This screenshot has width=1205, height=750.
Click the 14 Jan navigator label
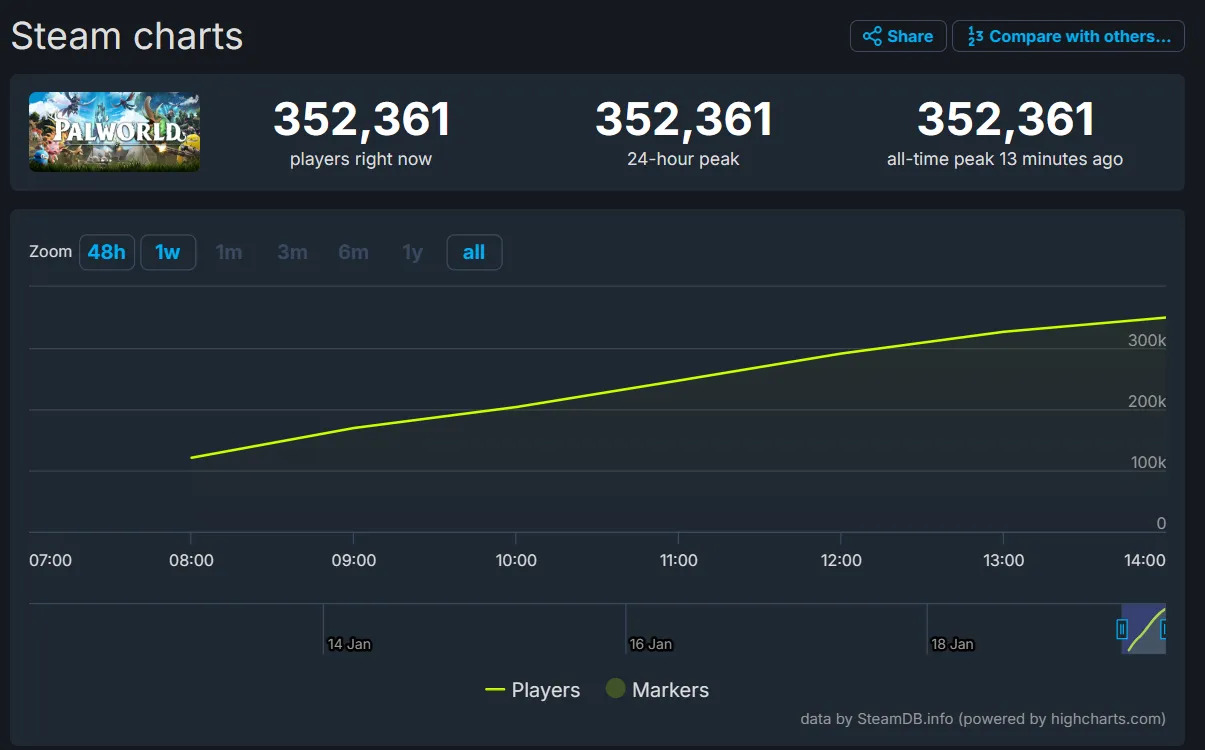tap(349, 644)
